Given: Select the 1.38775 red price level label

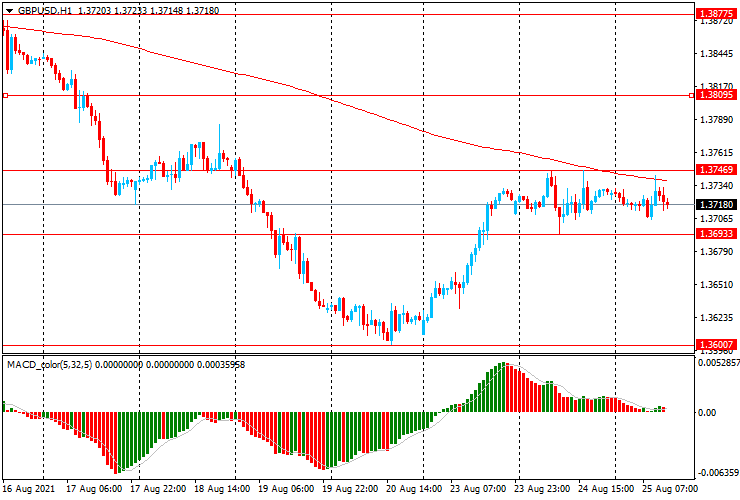Looking at the screenshot, I should (x=716, y=14).
